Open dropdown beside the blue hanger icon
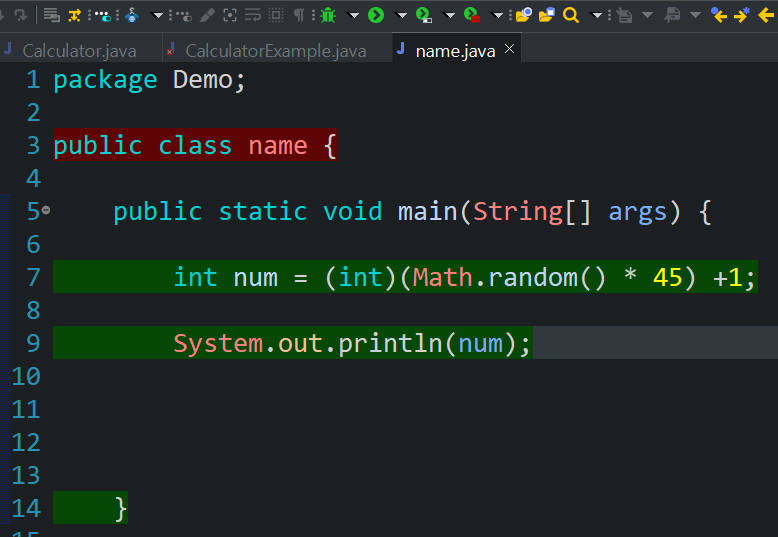778x537 pixels. tap(157, 16)
